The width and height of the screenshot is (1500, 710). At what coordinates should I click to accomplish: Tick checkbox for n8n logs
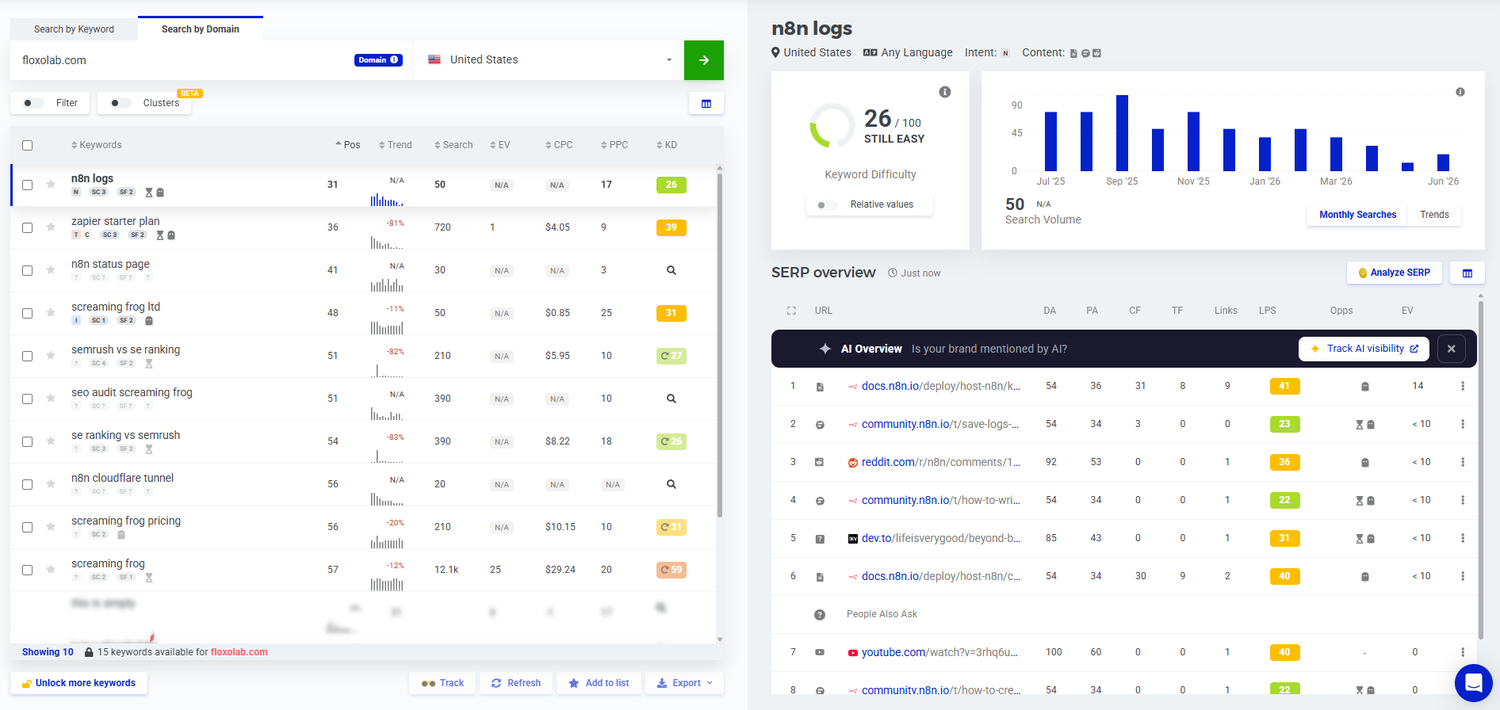tap(27, 185)
